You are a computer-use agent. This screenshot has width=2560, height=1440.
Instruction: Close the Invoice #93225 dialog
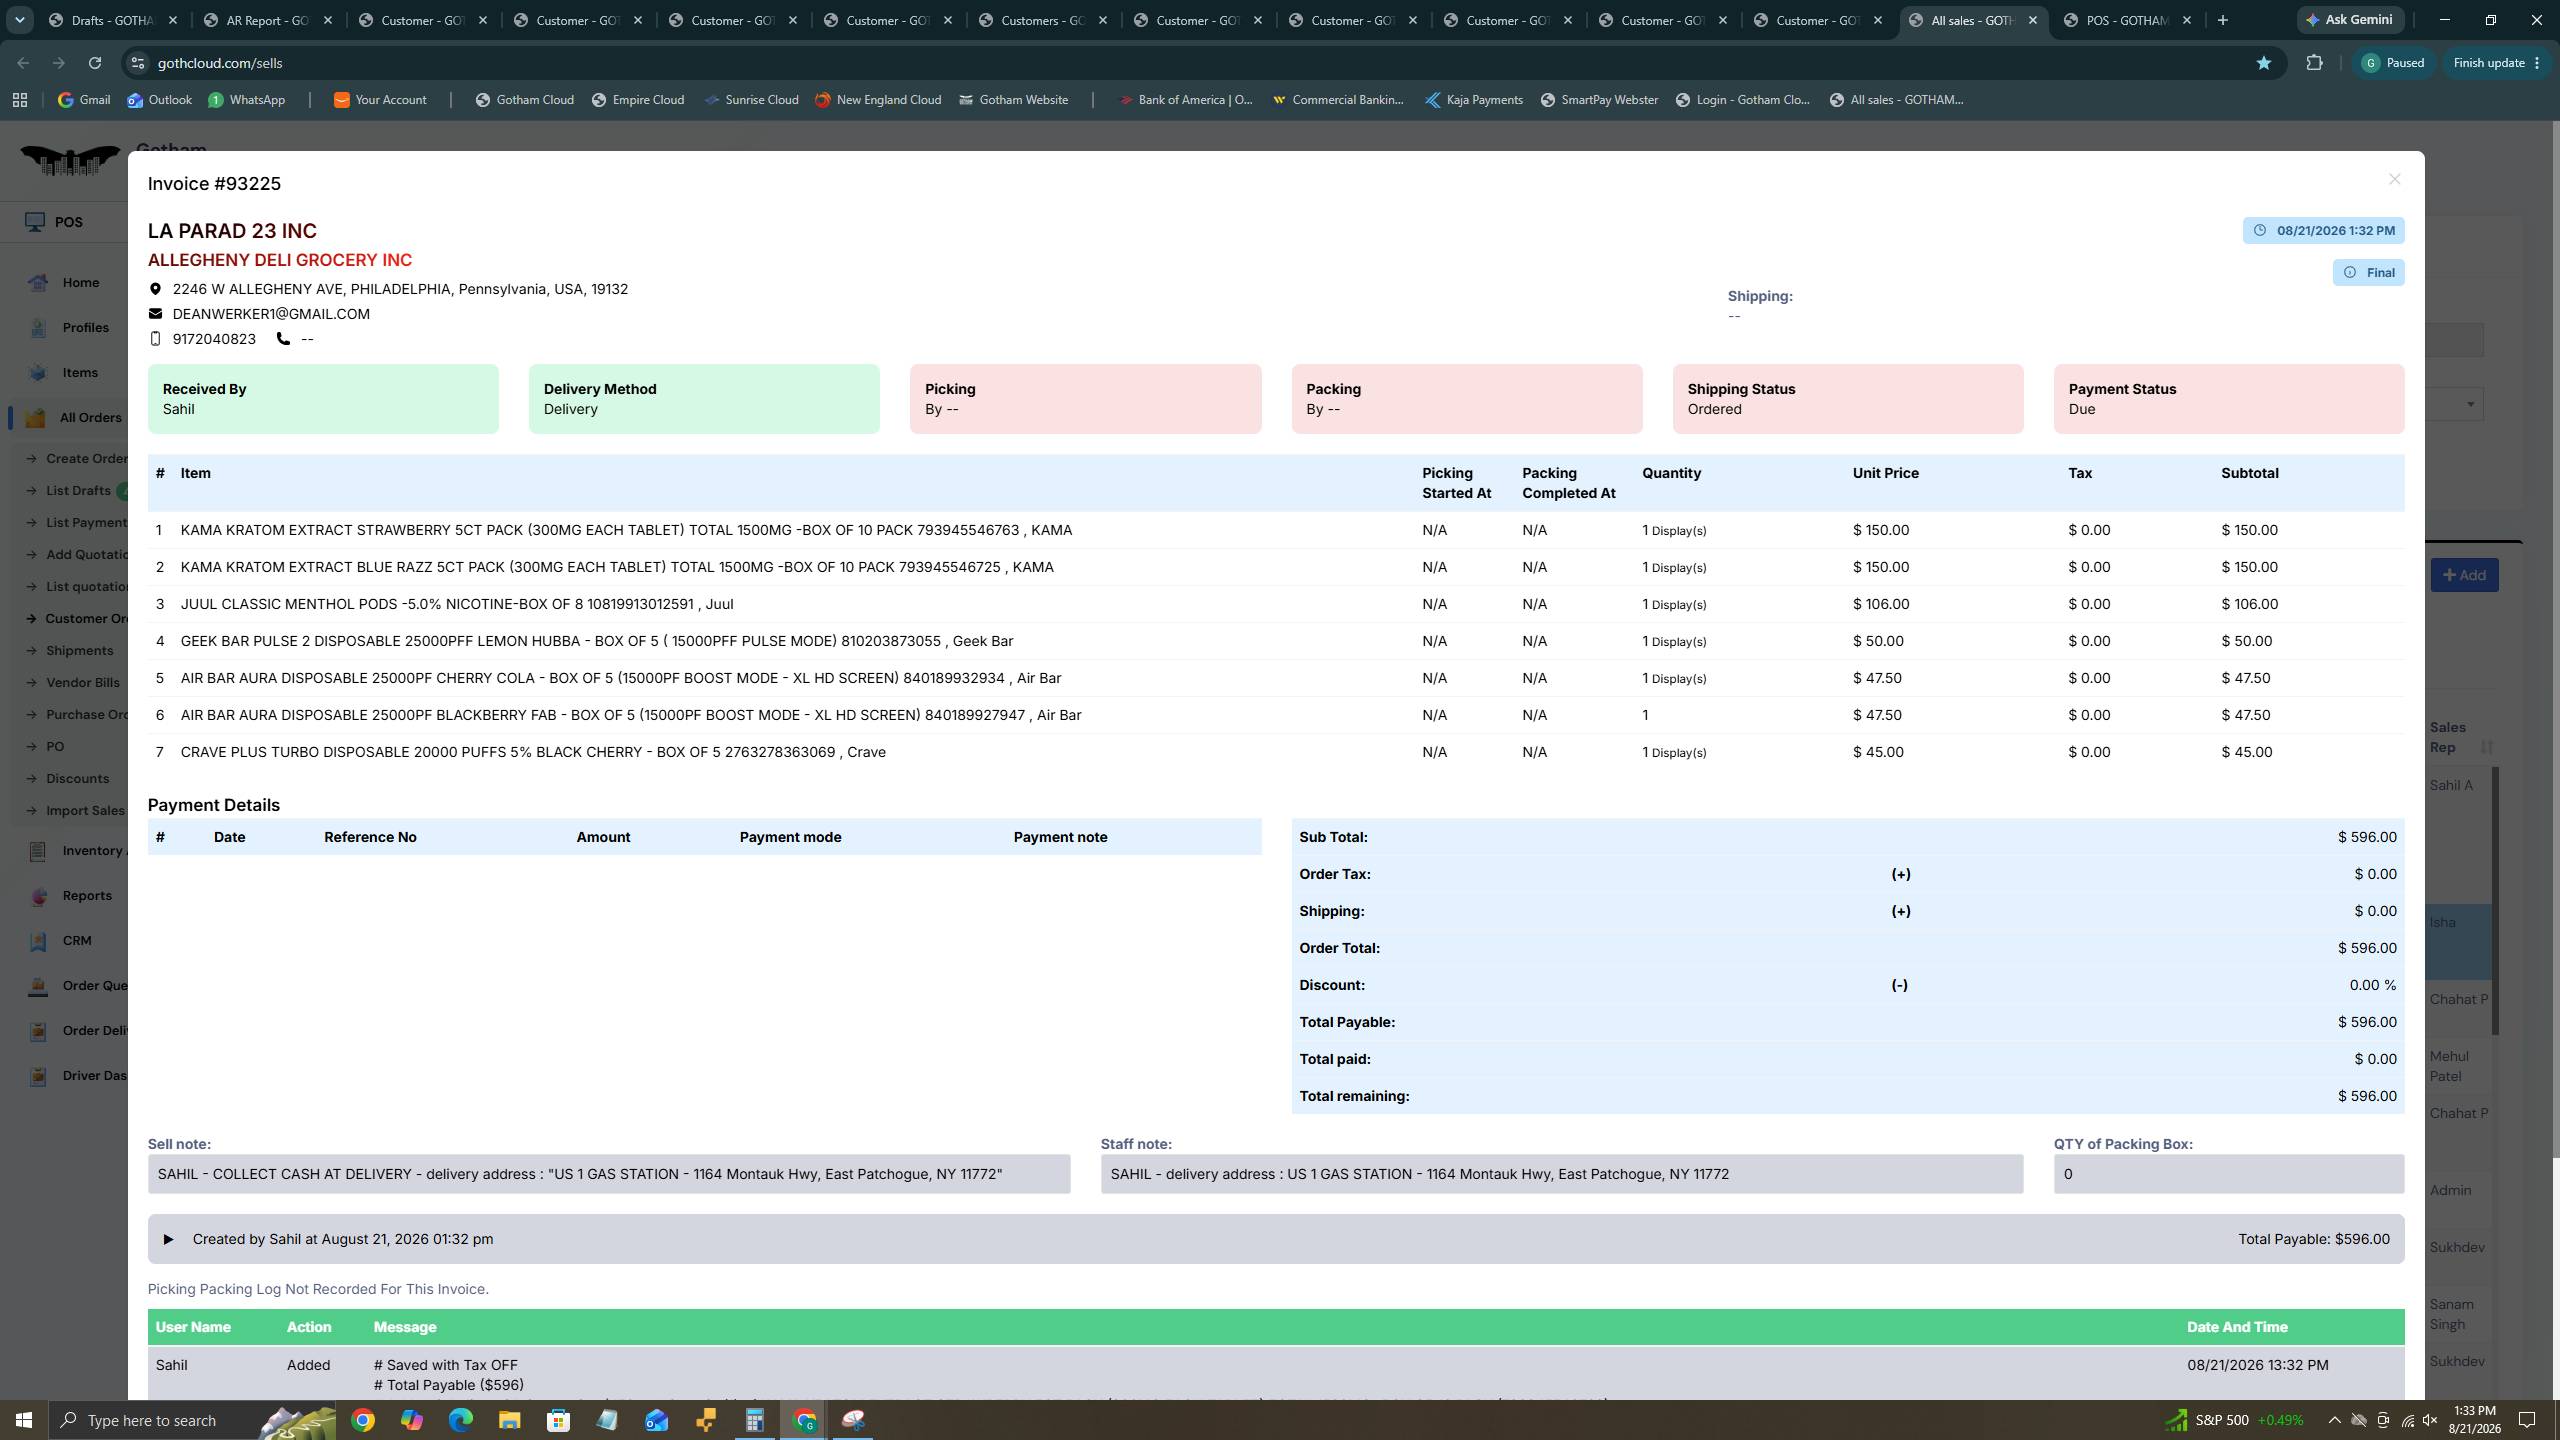point(2394,179)
